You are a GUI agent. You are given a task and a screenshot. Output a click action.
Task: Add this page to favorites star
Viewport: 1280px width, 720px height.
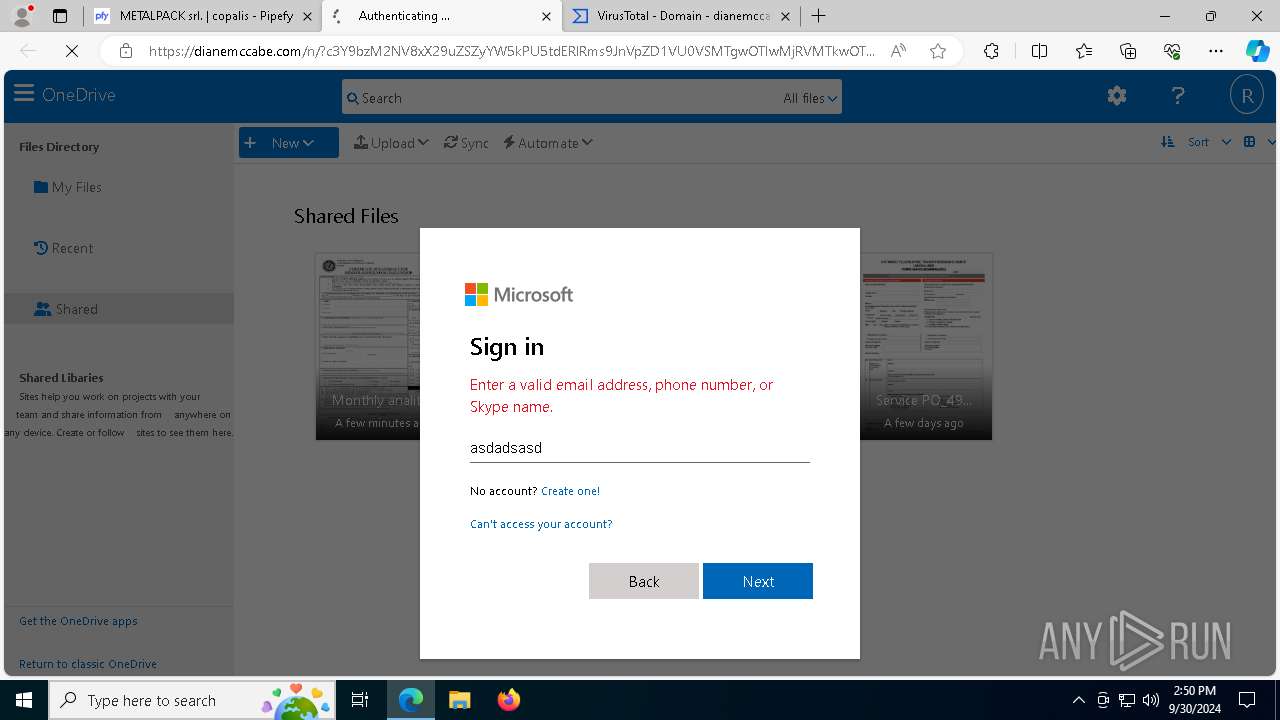coord(938,51)
